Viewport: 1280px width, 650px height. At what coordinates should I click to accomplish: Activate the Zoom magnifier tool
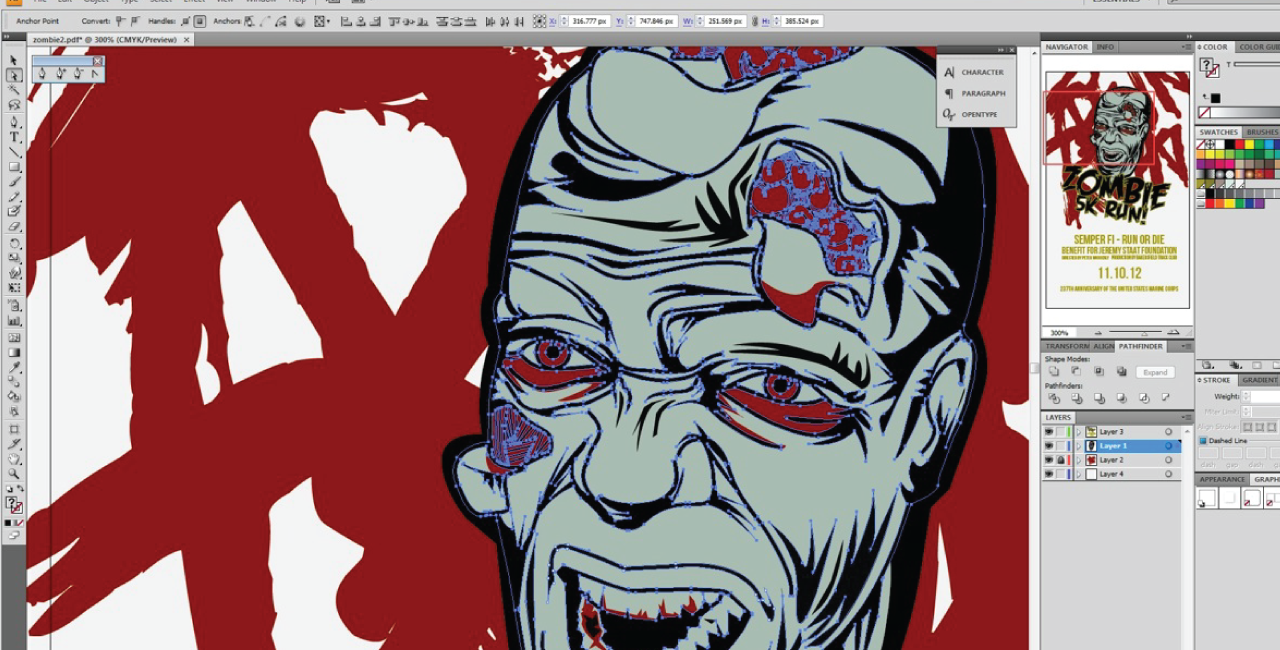[x=14, y=474]
